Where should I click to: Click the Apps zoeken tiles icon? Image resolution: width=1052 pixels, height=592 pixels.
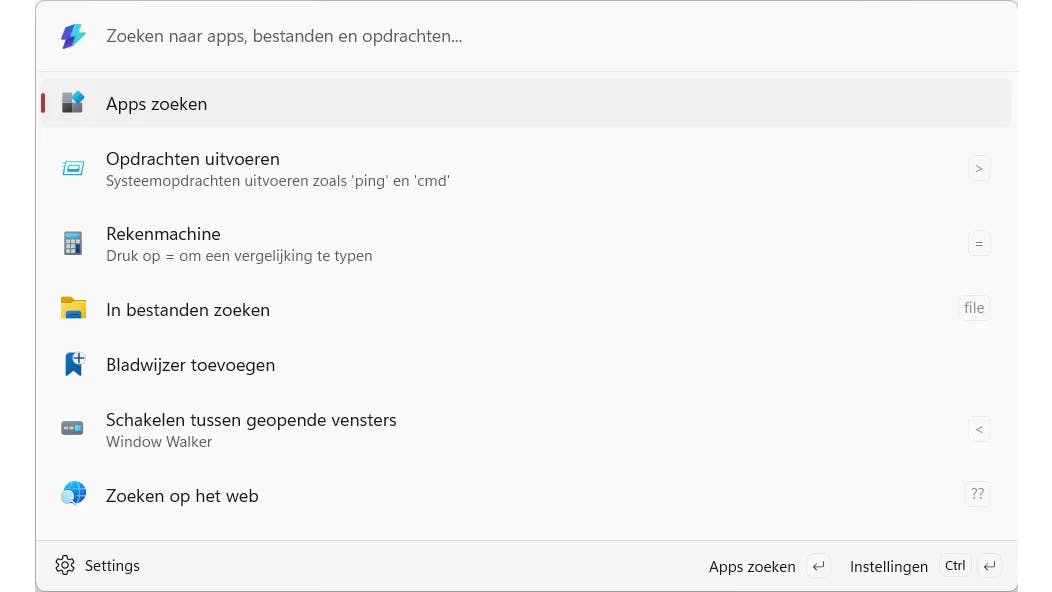point(73,103)
